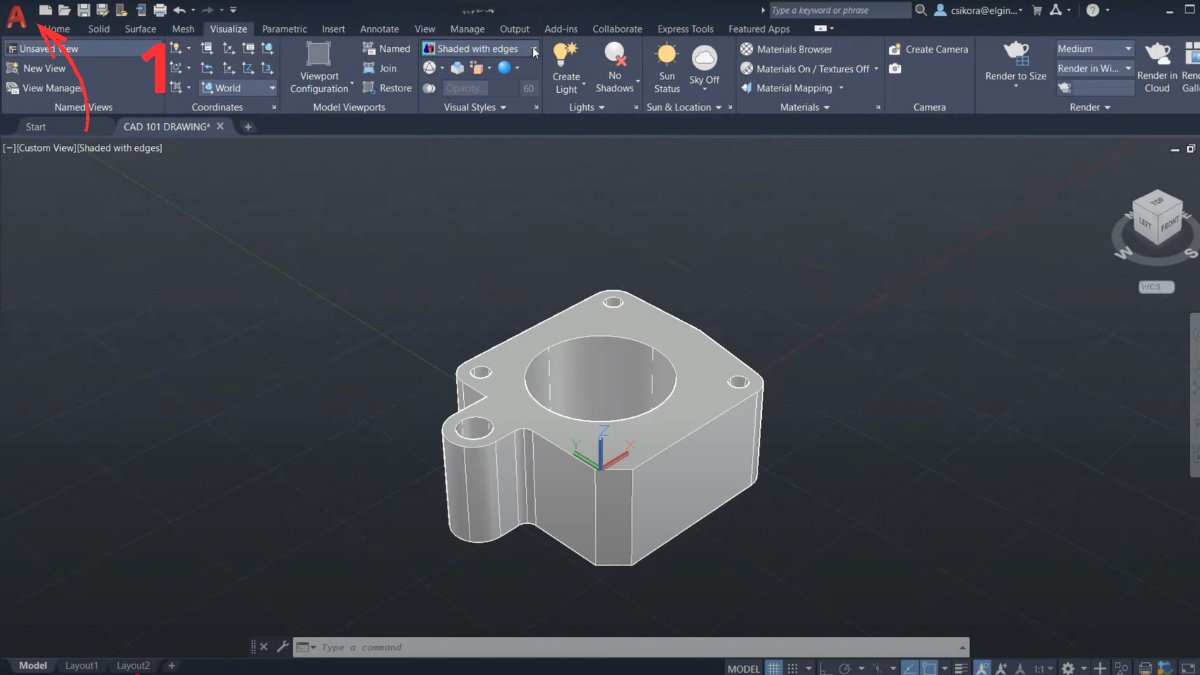Open the World coordinate system dropdown
This screenshot has width=1200, height=675.
(270, 88)
